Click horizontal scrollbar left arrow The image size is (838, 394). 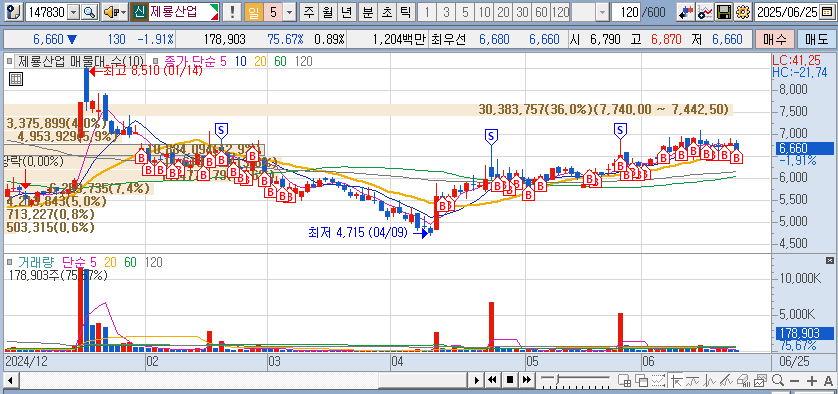point(10,381)
